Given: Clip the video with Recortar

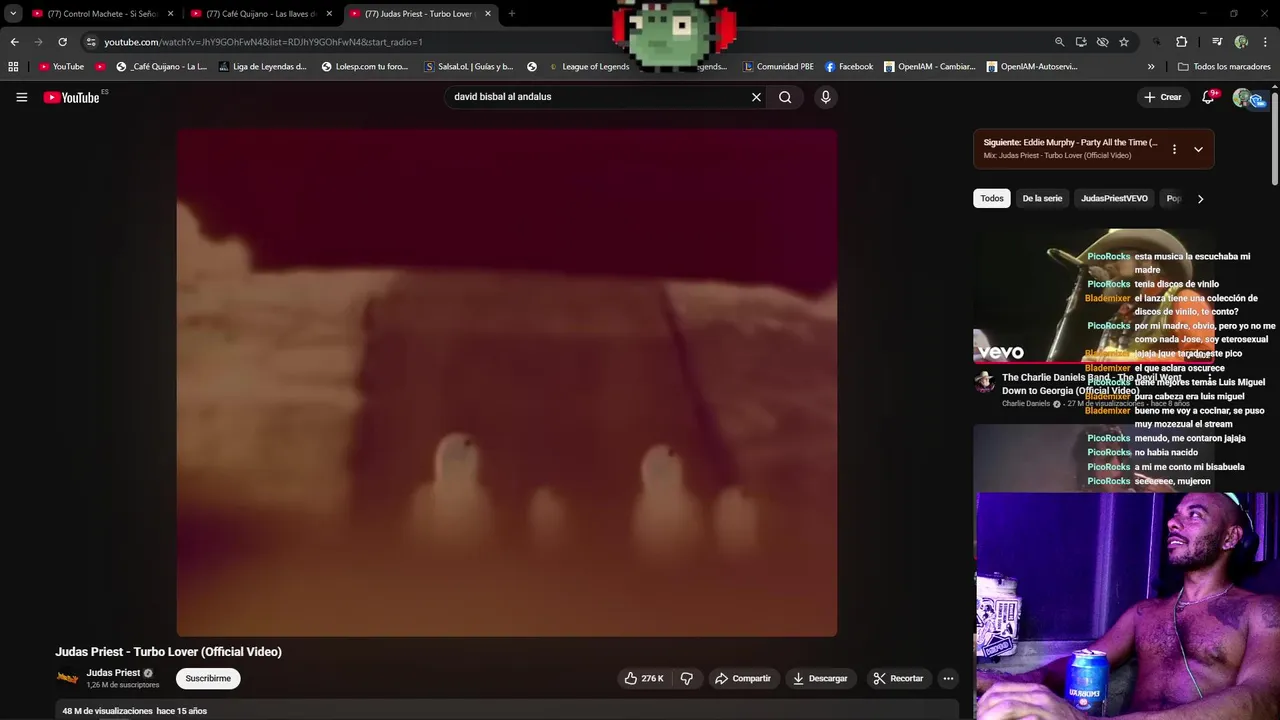Looking at the screenshot, I should [x=898, y=678].
